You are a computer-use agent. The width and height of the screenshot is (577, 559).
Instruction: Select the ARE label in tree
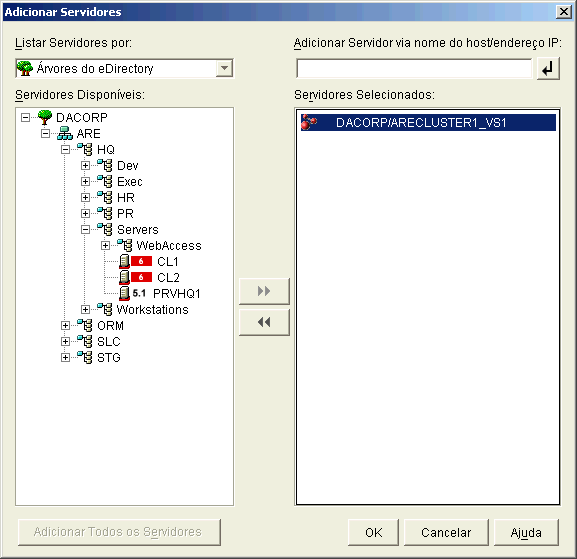click(89, 134)
